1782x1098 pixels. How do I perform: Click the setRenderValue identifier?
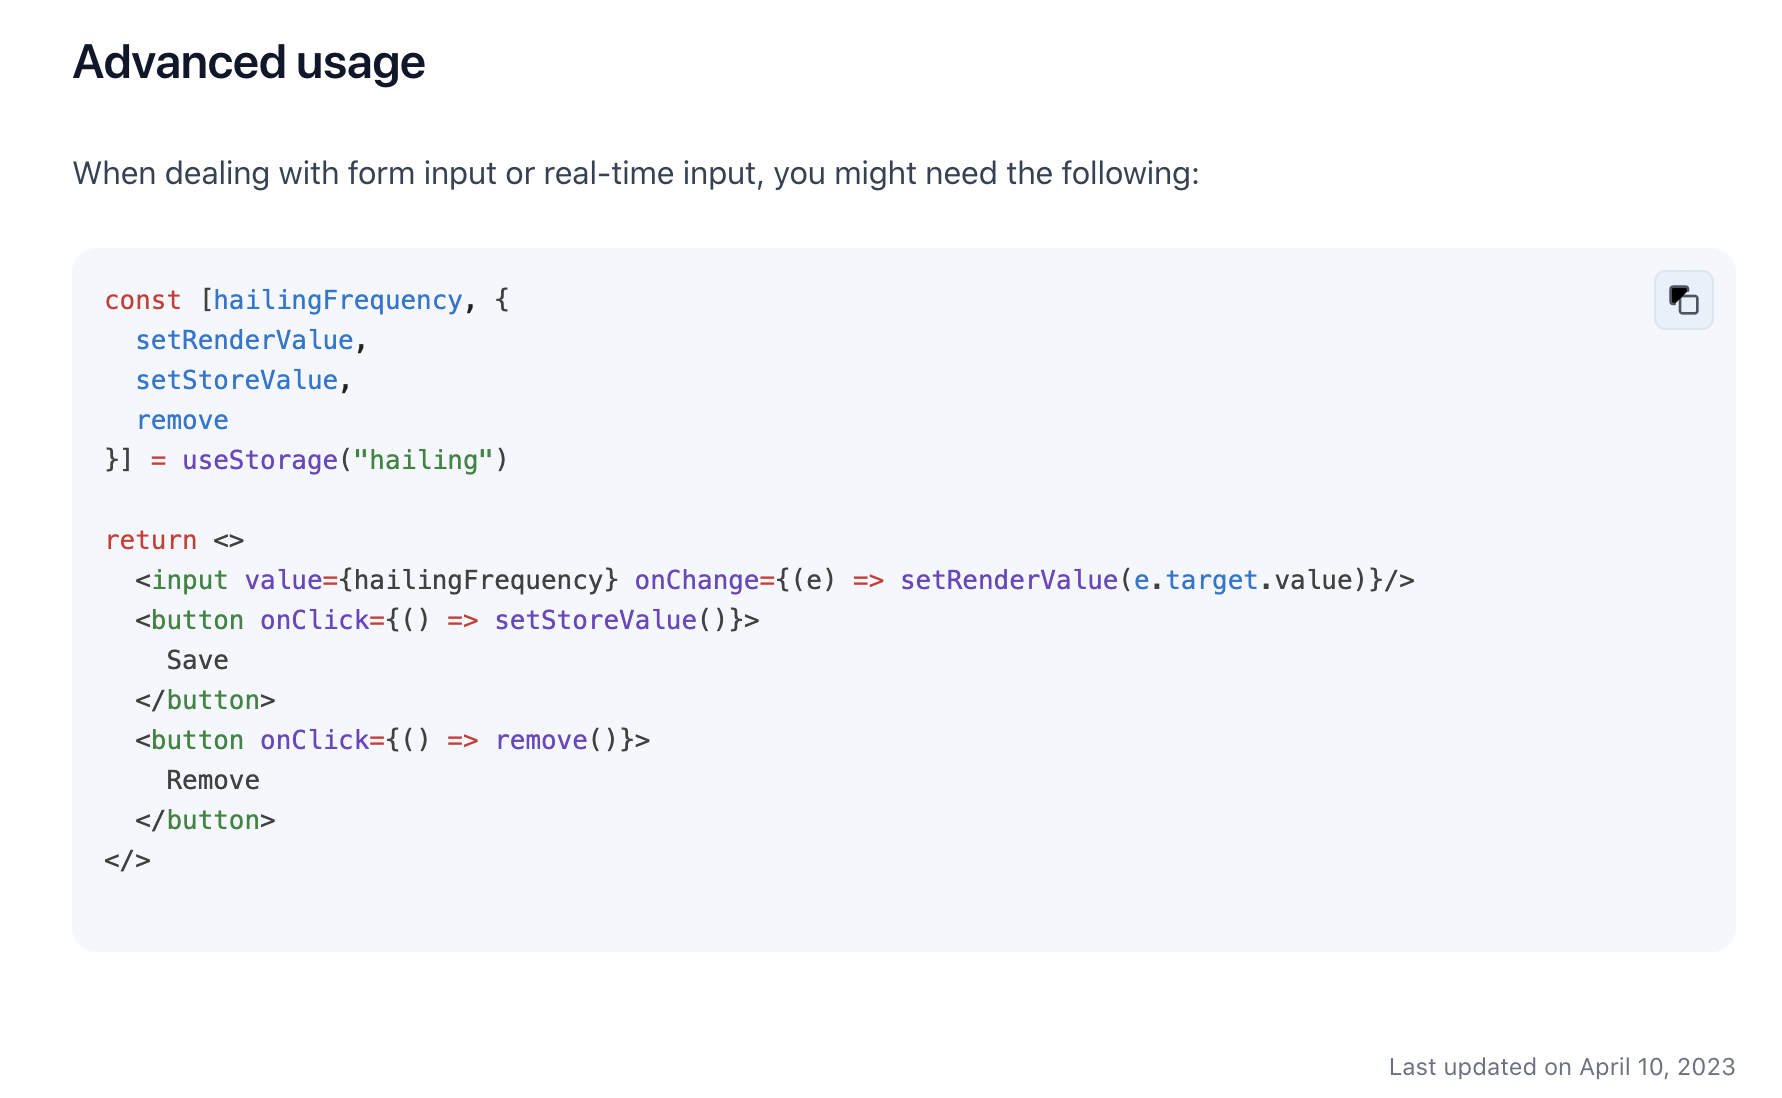coord(243,339)
